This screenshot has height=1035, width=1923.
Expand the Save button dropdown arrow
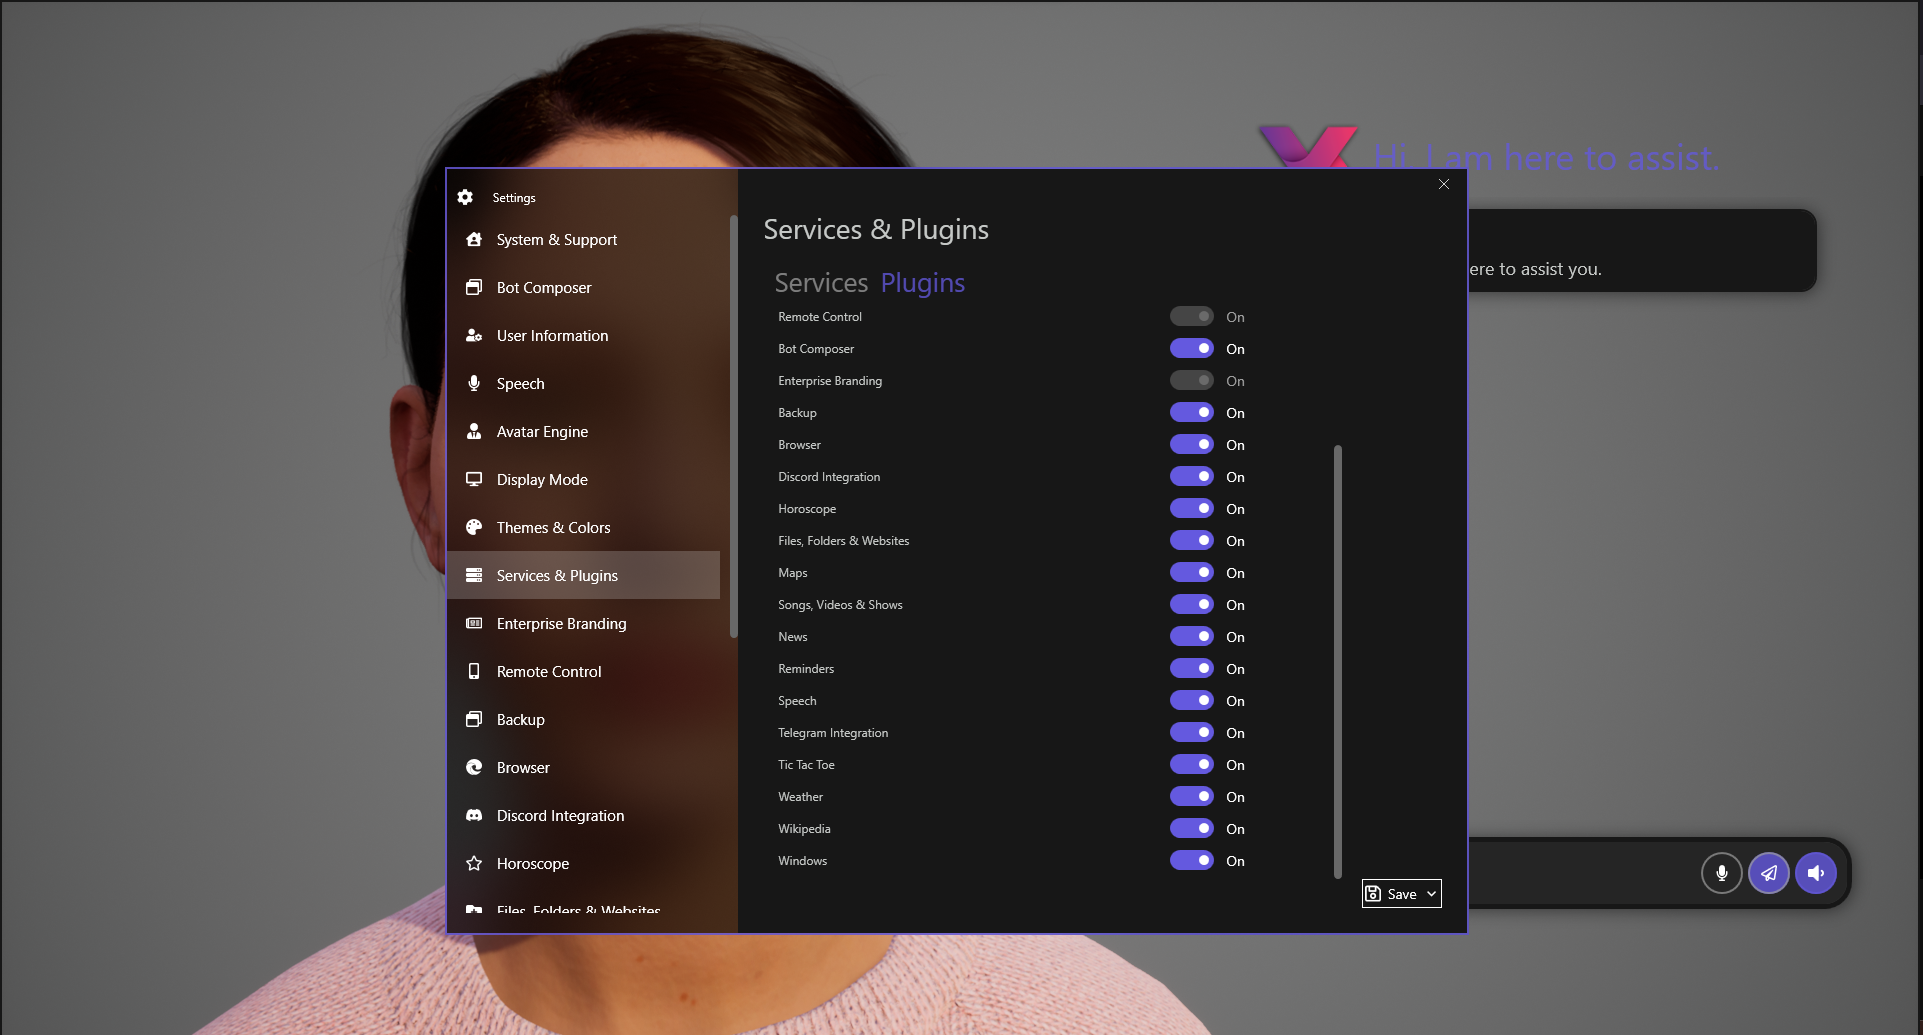(x=1430, y=893)
